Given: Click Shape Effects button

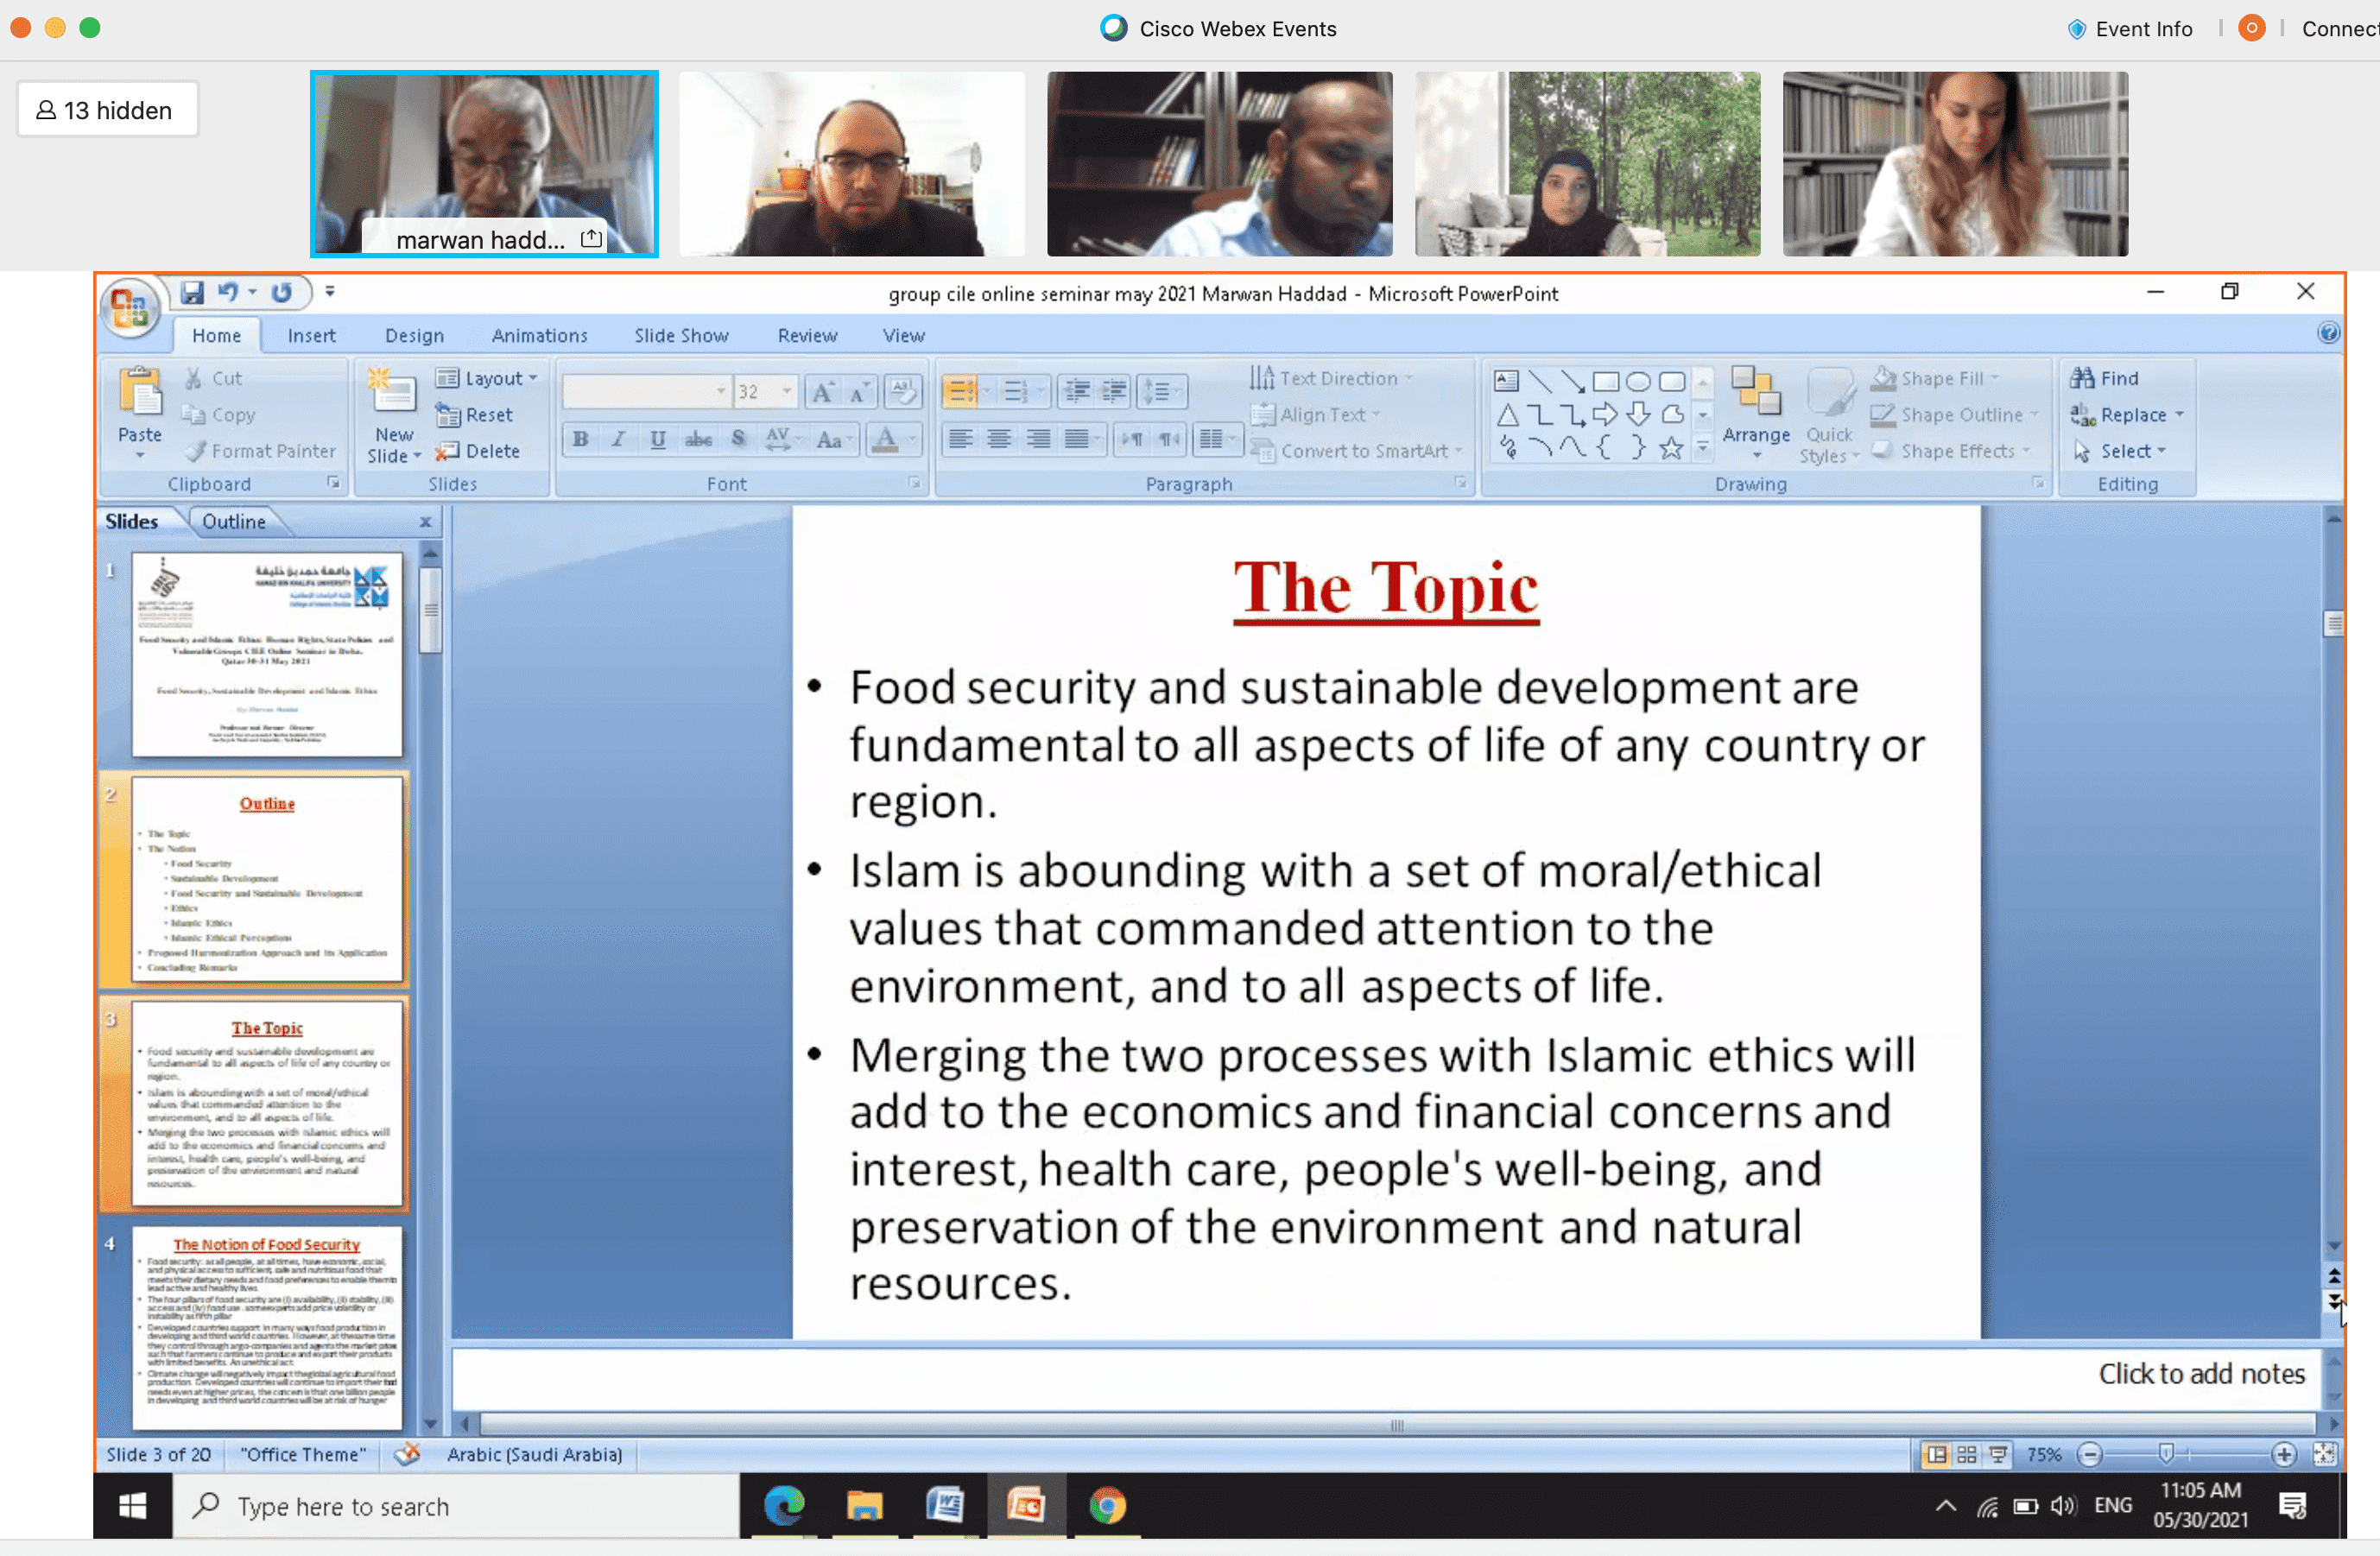Looking at the screenshot, I should point(1951,451).
